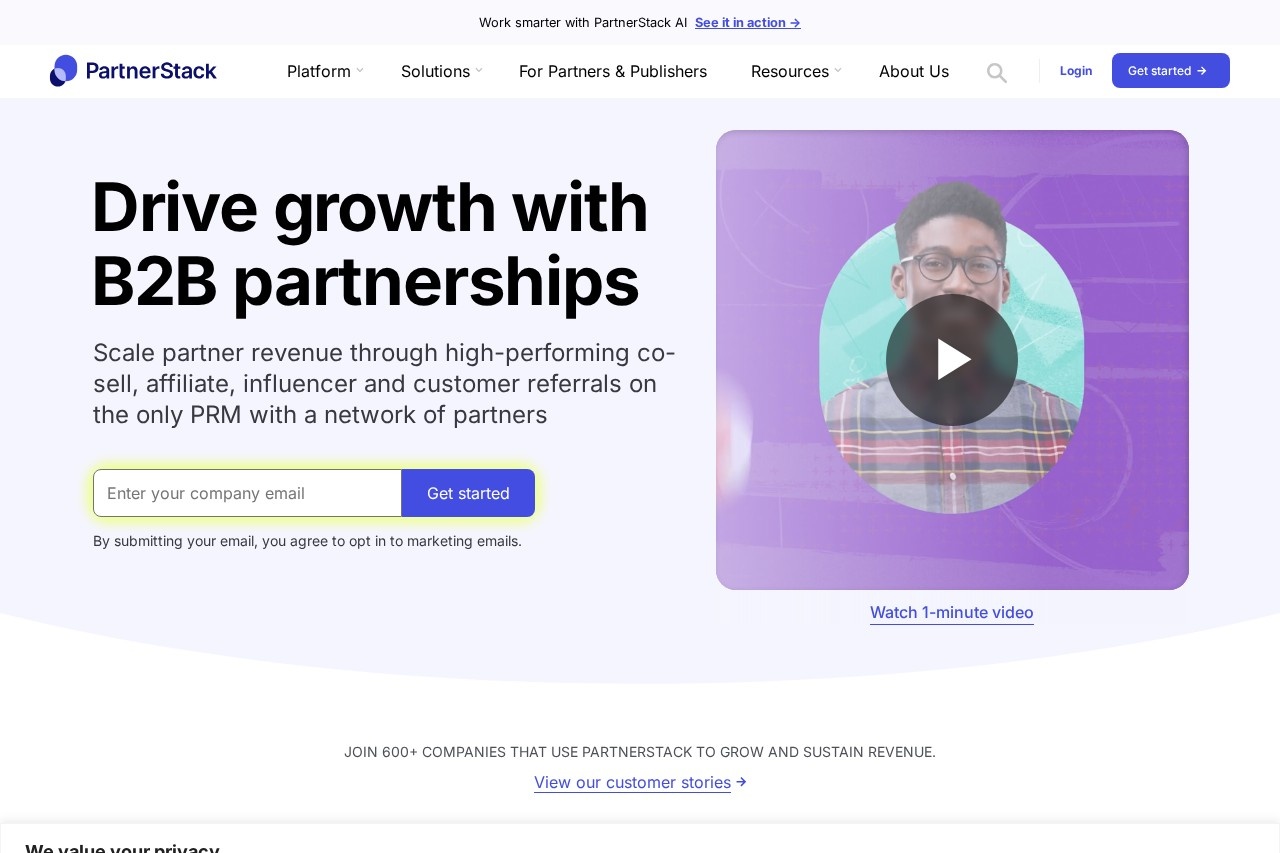
Task: Submit email with Get started button
Action: click(x=468, y=493)
